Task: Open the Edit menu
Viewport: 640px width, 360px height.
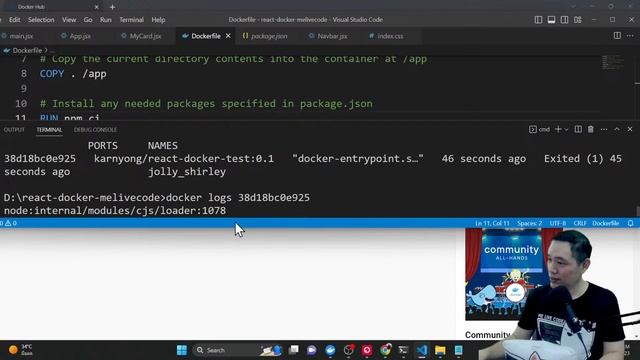Action: click(15, 20)
